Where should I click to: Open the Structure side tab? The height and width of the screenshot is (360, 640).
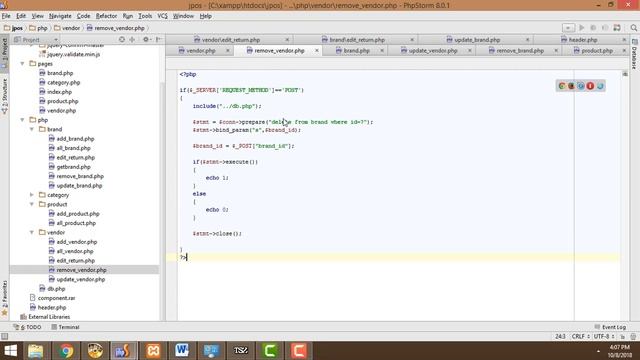[4, 96]
